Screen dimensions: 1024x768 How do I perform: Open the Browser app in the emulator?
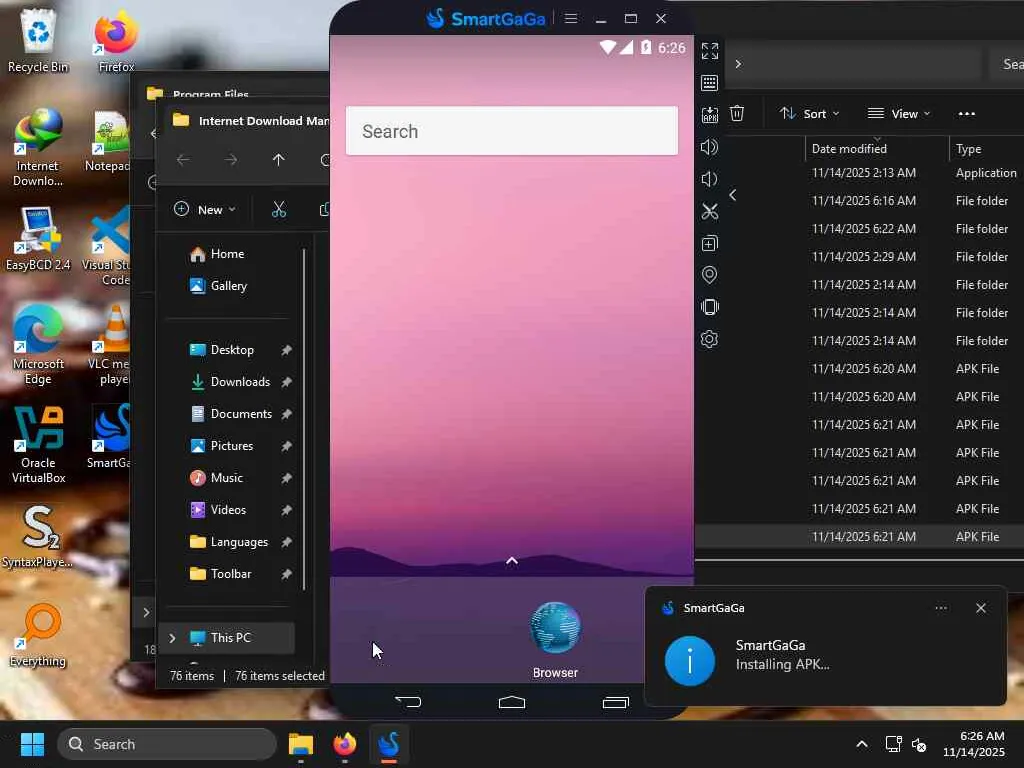pos(554,639)
